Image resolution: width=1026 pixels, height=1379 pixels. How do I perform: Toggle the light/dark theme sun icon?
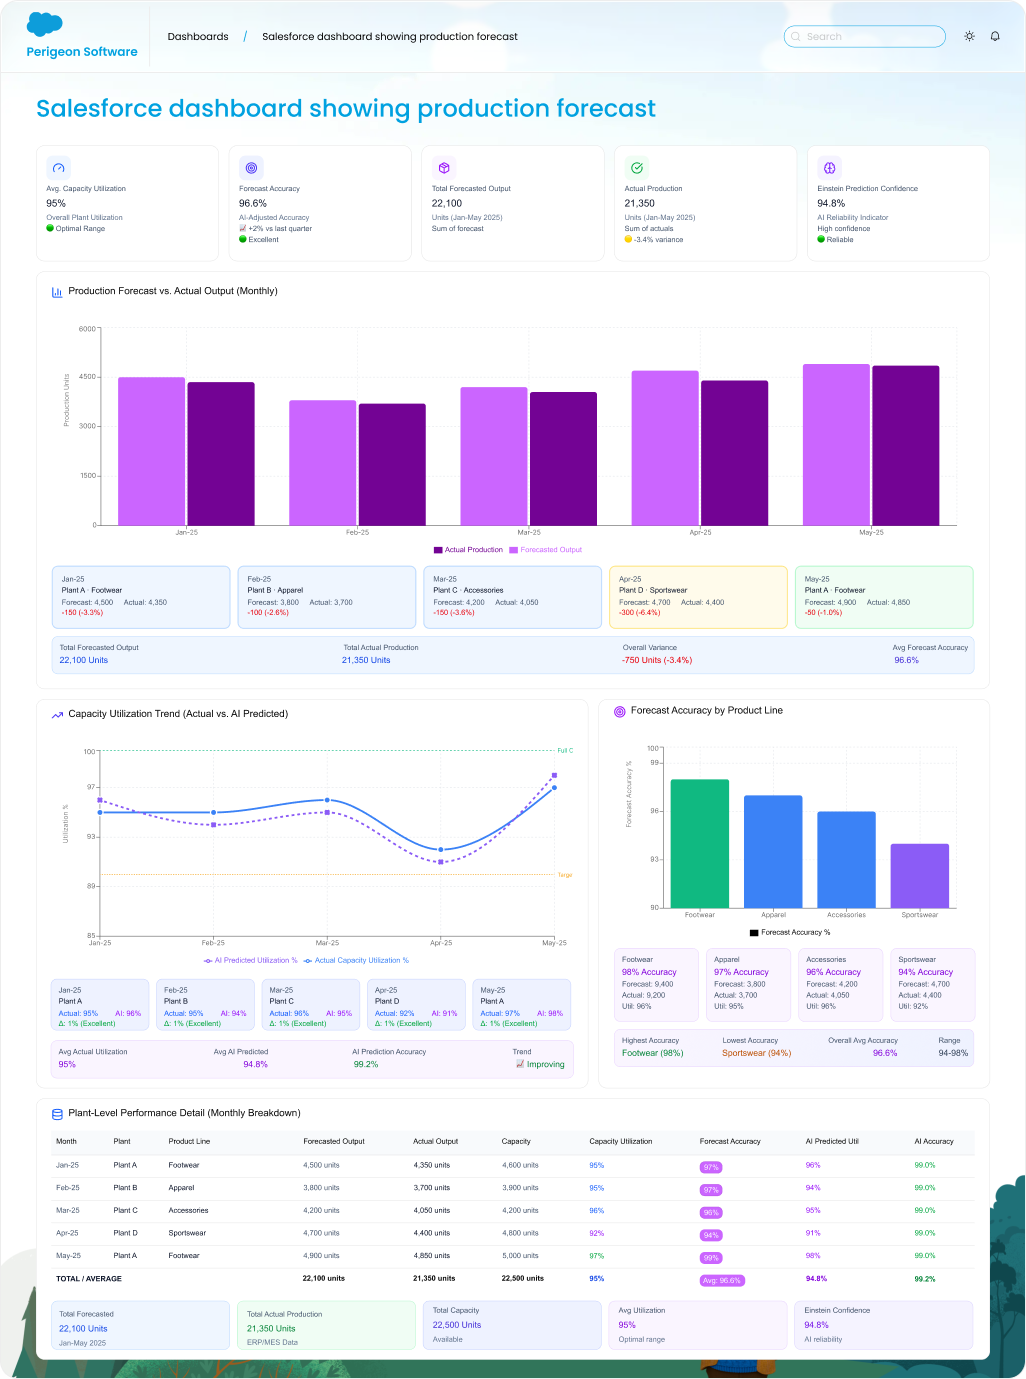click(969, 36)
